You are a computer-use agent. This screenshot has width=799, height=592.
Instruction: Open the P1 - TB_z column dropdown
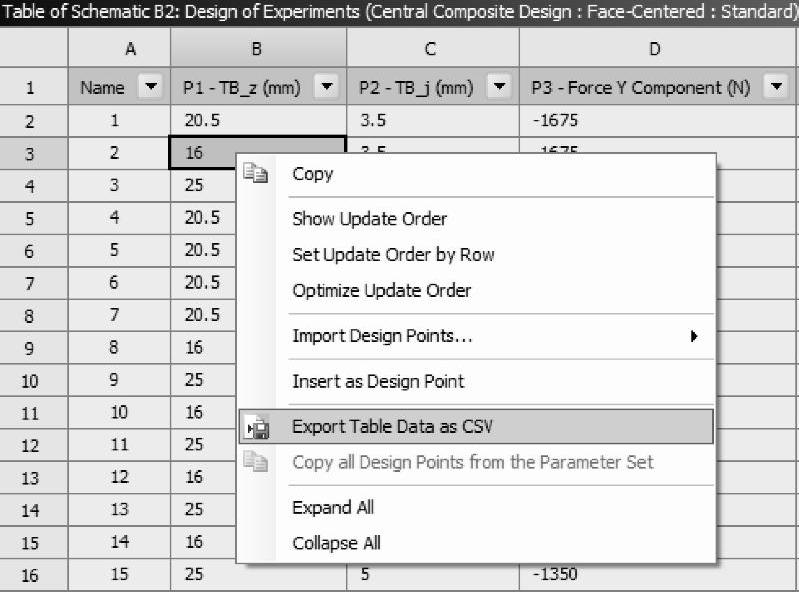click(x=327, y=88)
